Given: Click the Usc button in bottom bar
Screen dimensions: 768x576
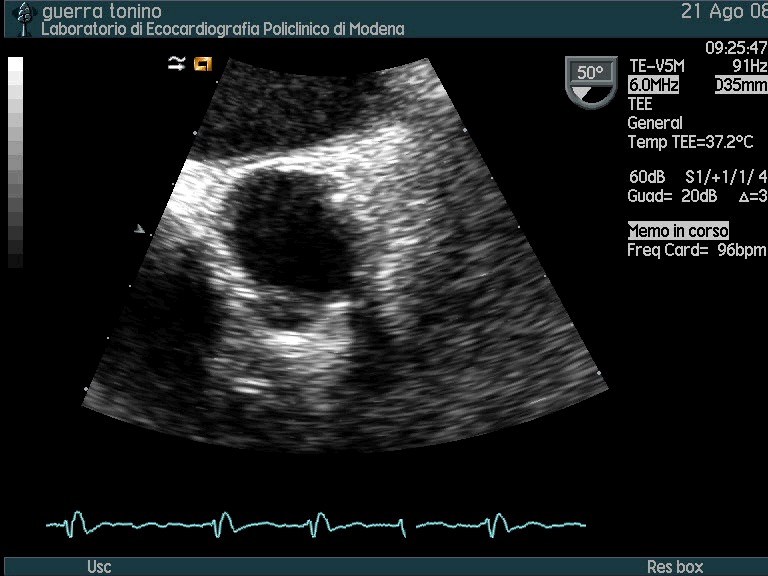Looking at the screenshot, I should pos(99,567).
